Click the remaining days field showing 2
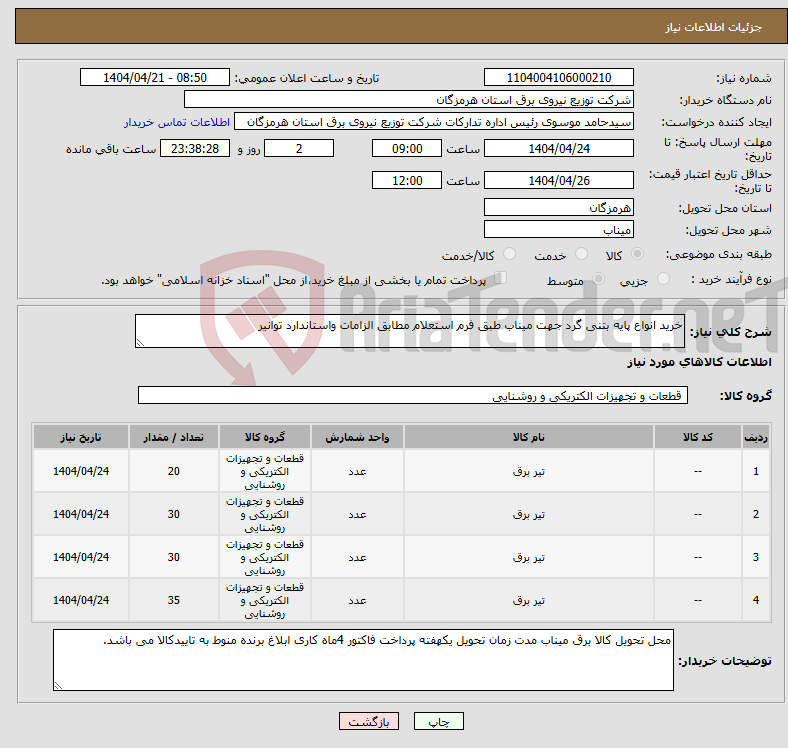Viewport: 788px width, 748px height. click(299, 148)
